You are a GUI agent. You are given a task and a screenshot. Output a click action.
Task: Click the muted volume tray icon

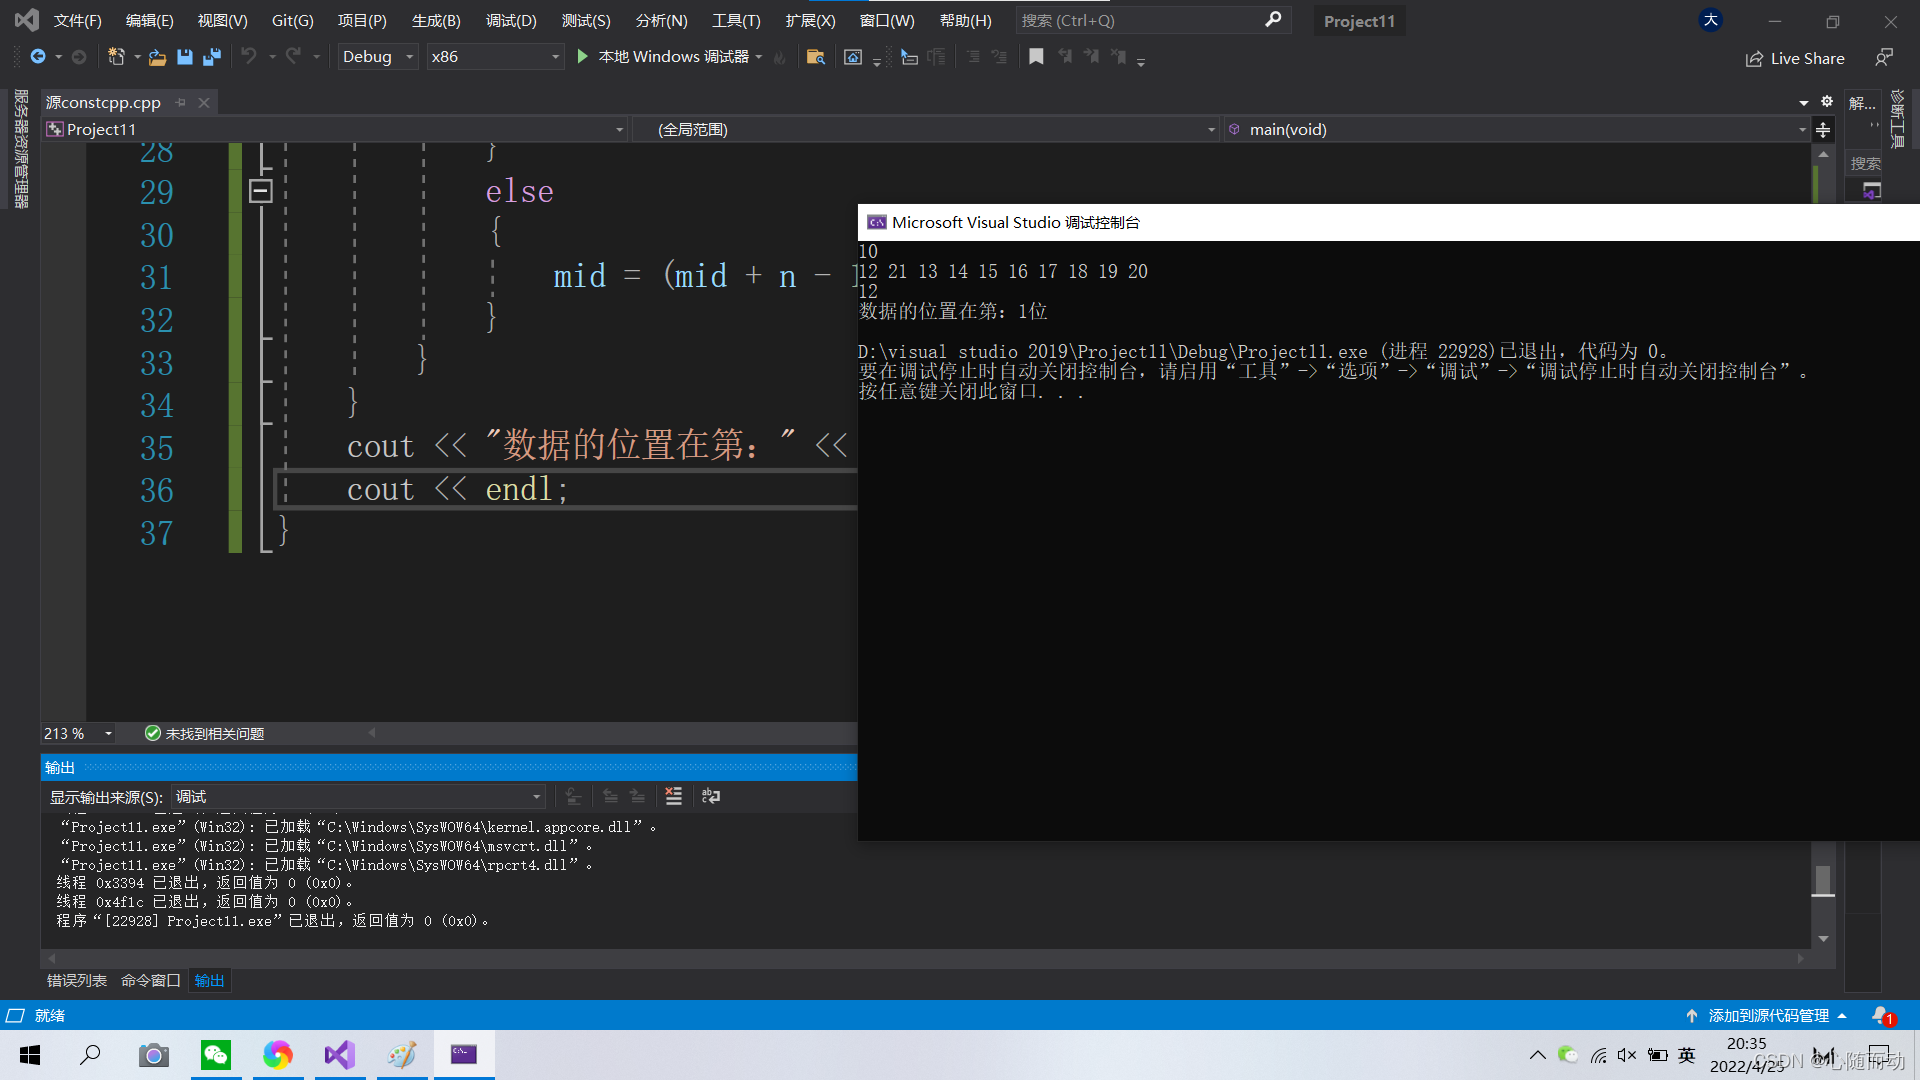pos(1627,1055)
